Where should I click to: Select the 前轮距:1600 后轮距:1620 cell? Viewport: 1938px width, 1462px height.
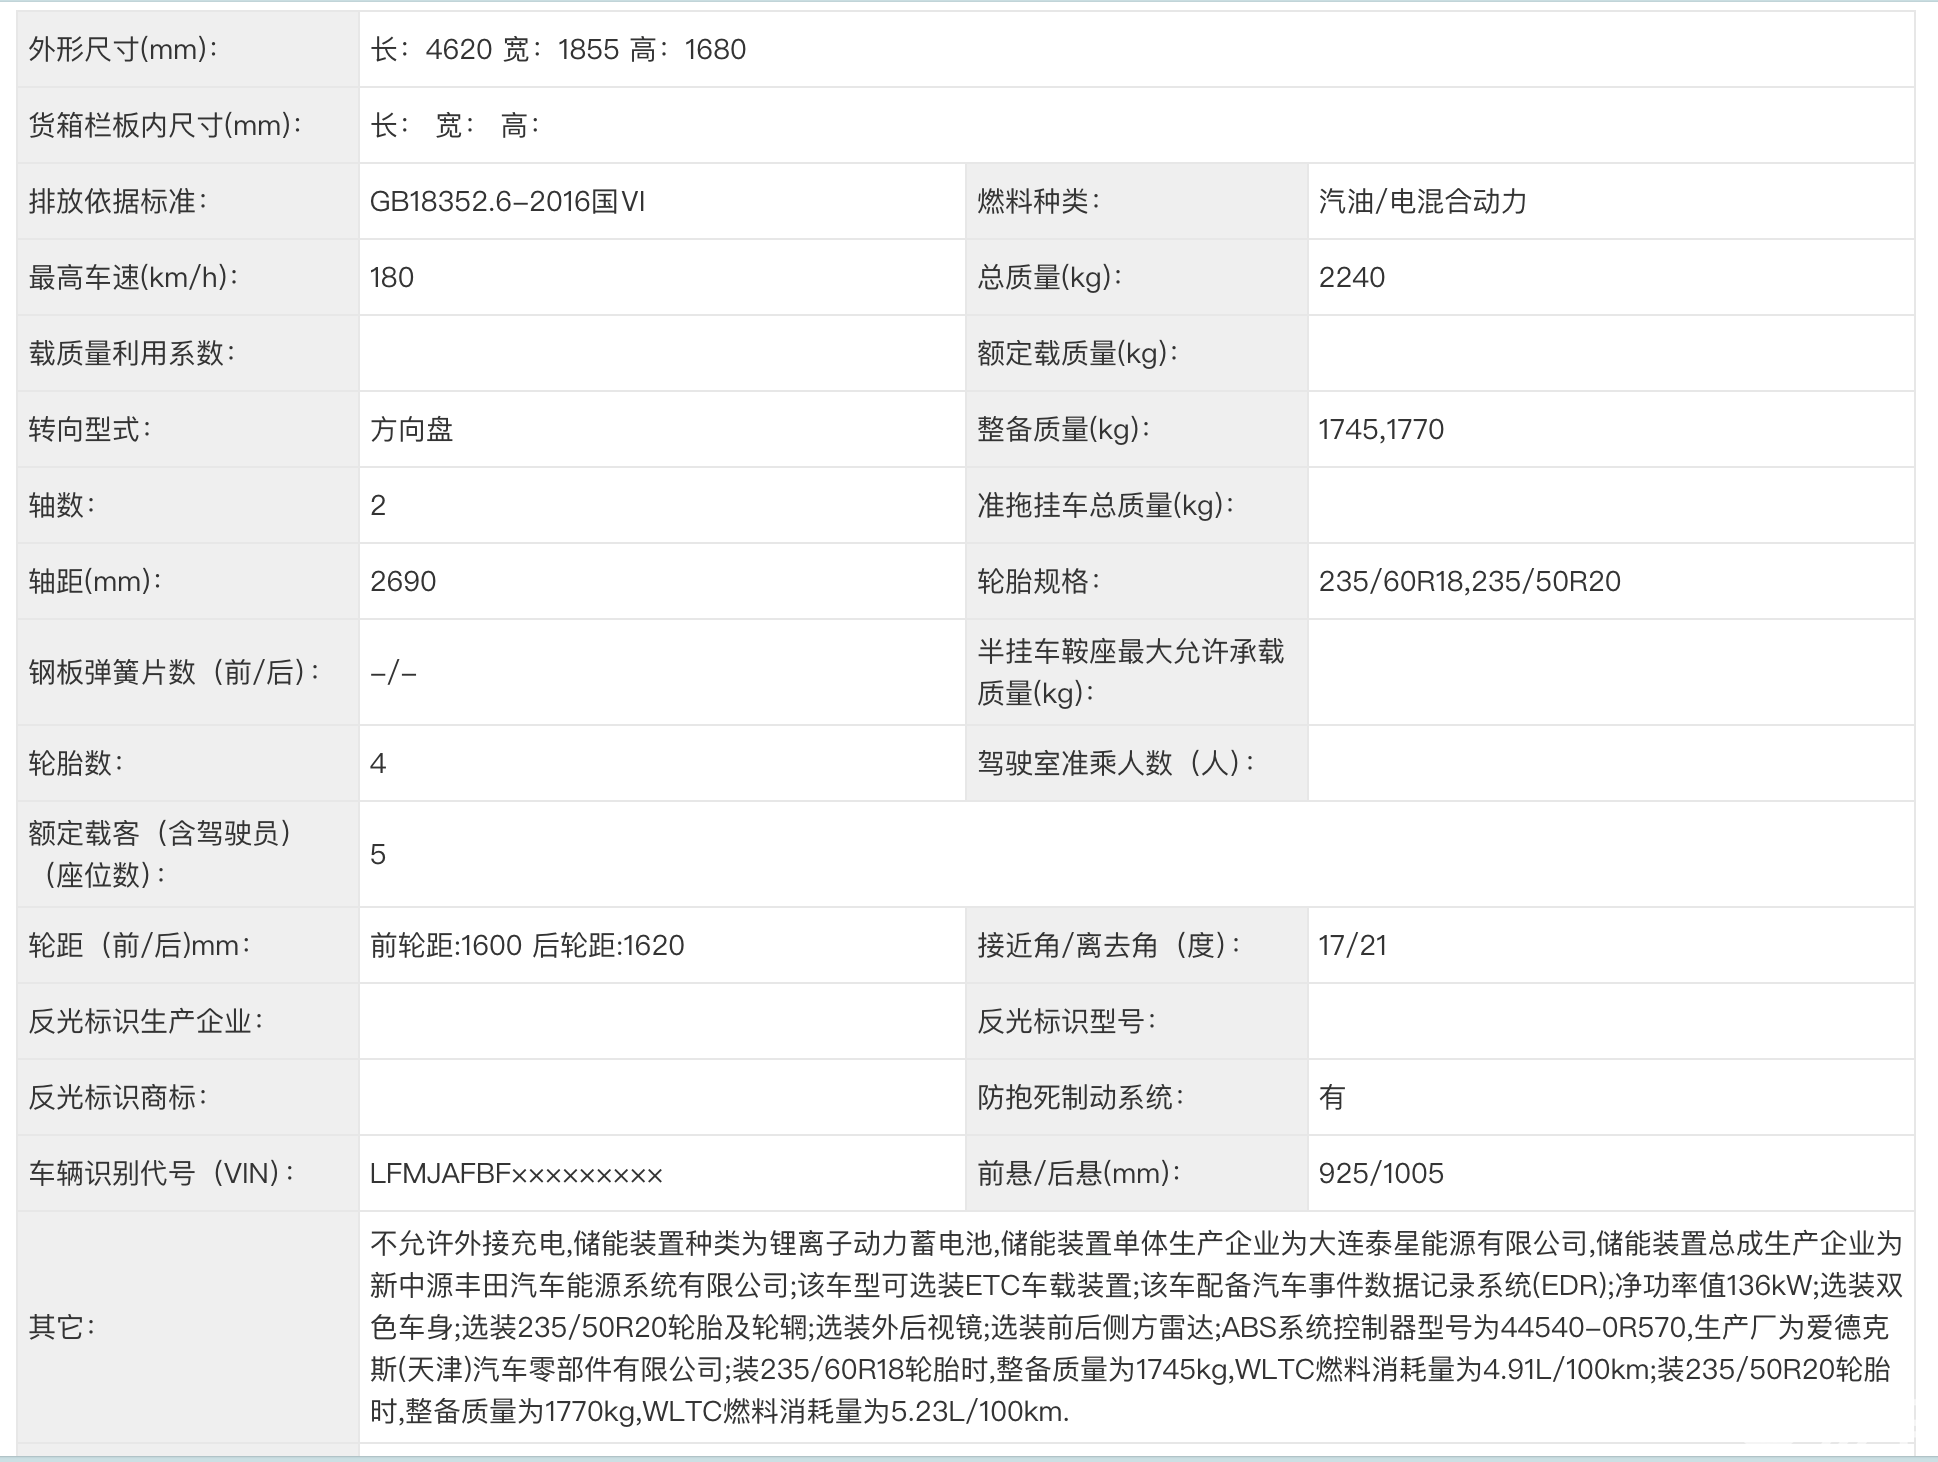point(527,945)
